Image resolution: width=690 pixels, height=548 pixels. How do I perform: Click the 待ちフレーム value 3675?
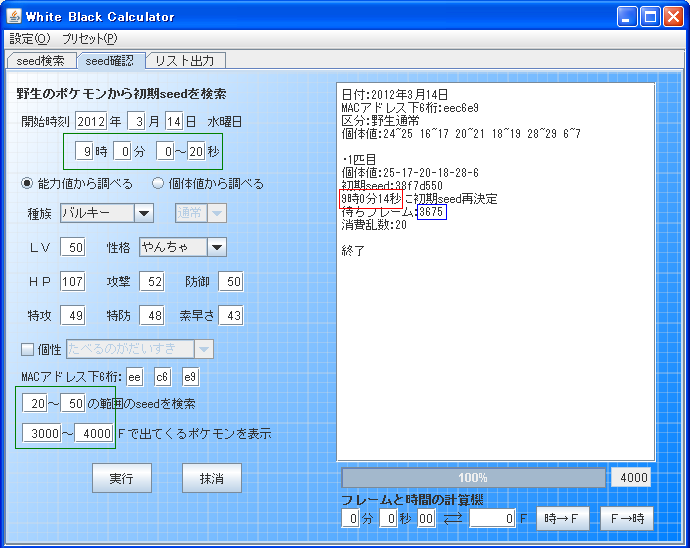(x=431, y=212)
